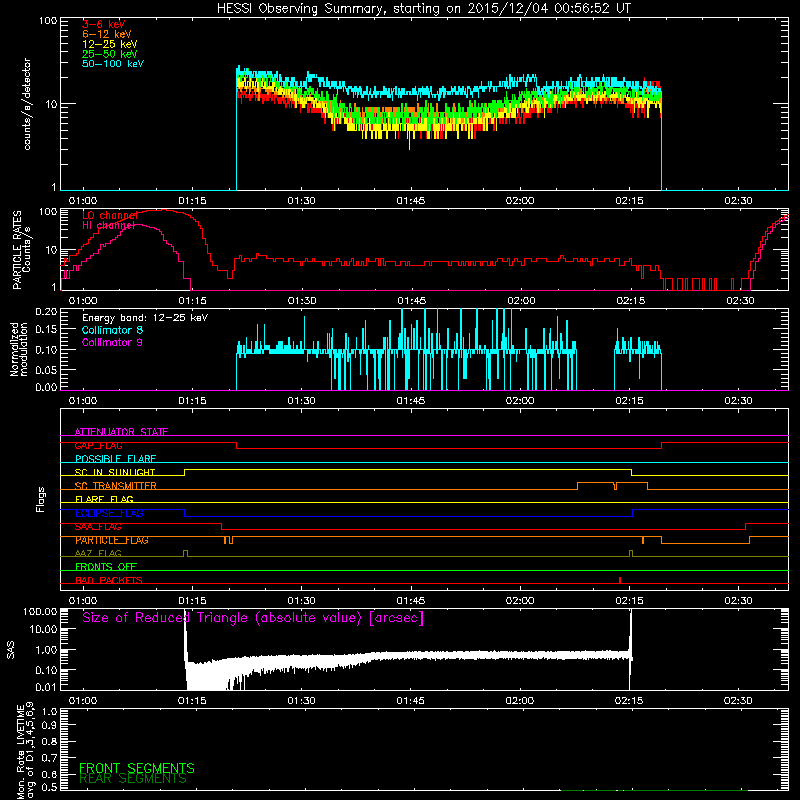The image size is (800, 800).
Task: Click '01:45' under the modulation panel
Action: pyautogui.click(x=411, y=401)
